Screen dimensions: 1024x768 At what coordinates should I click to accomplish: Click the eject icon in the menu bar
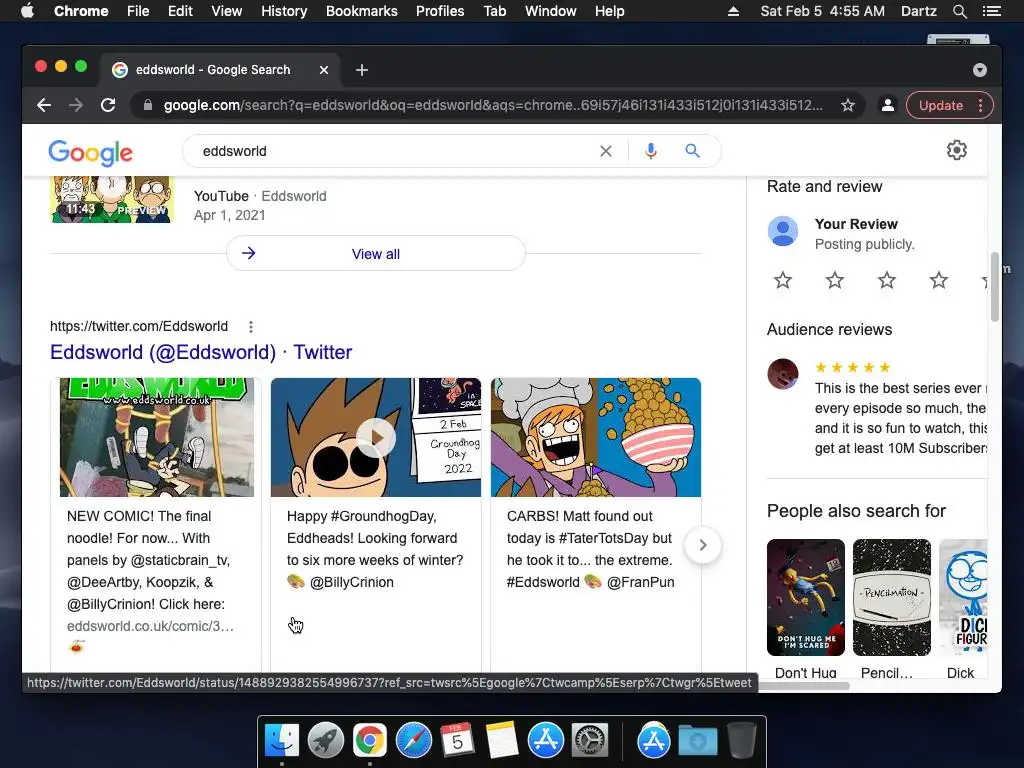tap(733, 11)
